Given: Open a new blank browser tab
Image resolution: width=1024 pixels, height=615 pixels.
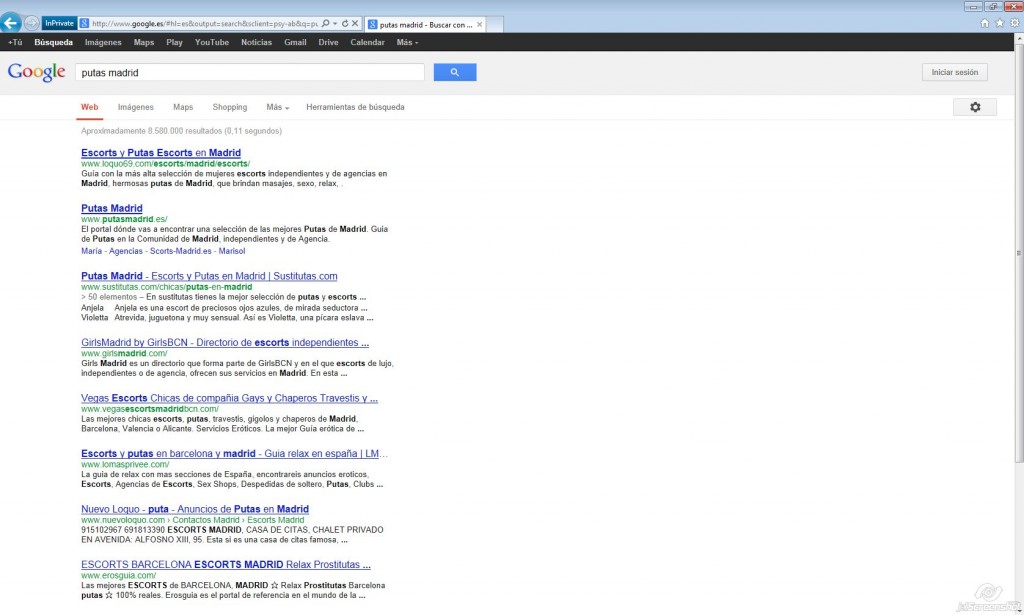Looking at the screenshot, I should (495, 24).
